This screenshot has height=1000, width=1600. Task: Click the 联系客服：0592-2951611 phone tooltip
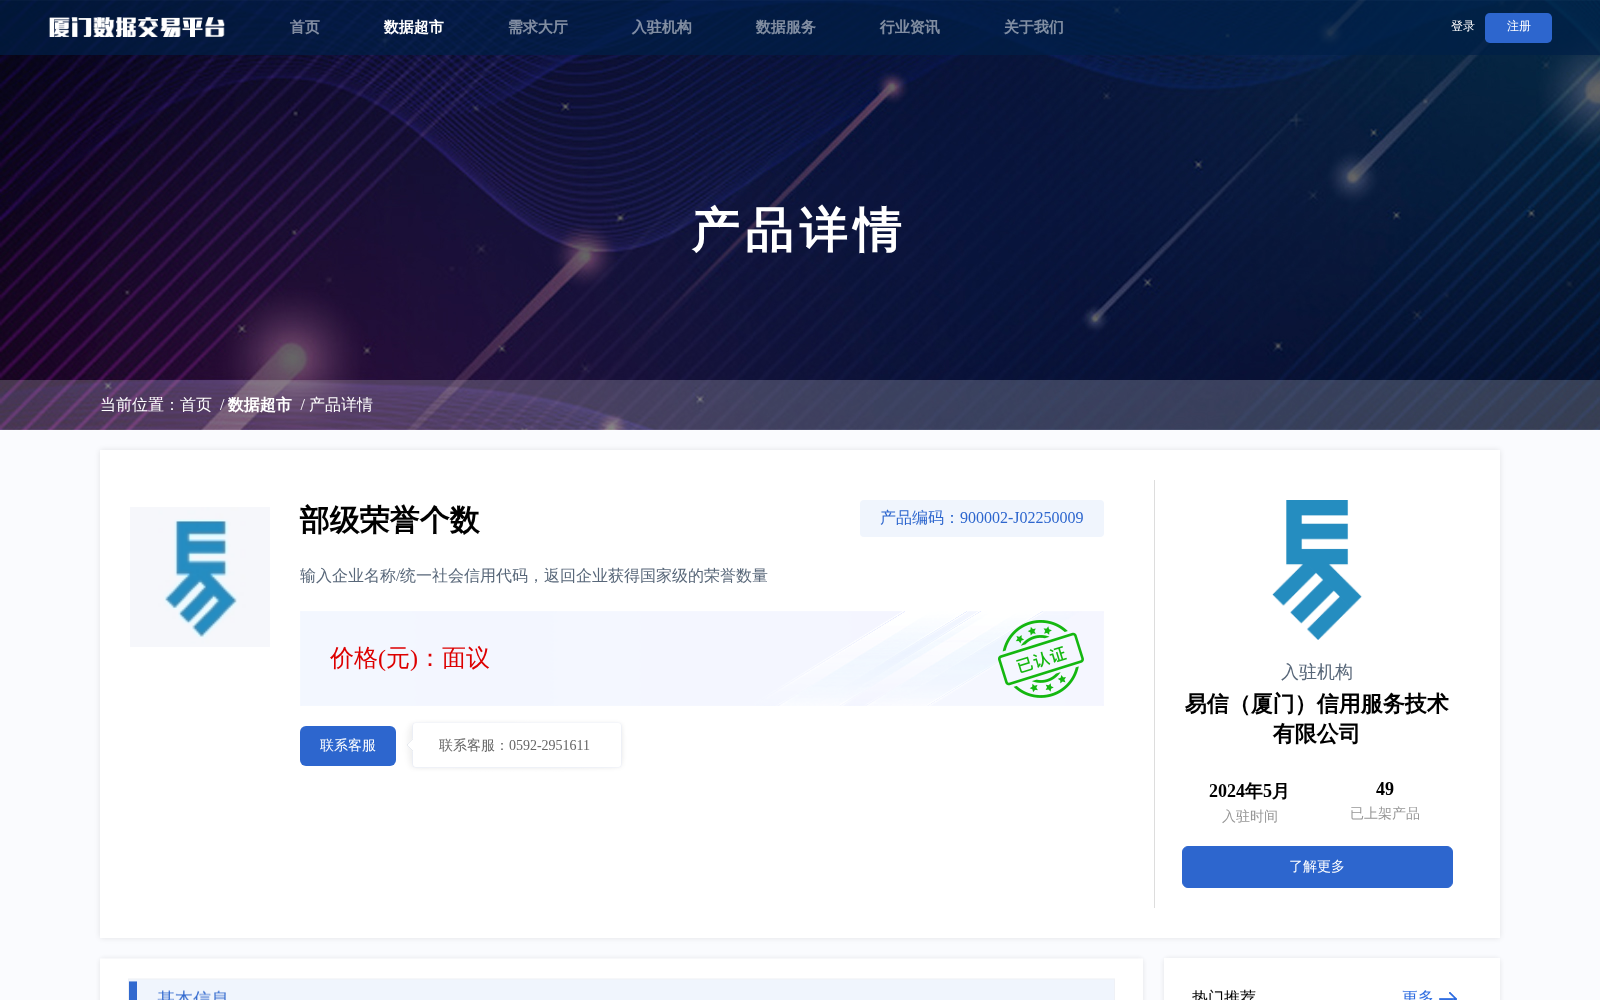point(516,746)
